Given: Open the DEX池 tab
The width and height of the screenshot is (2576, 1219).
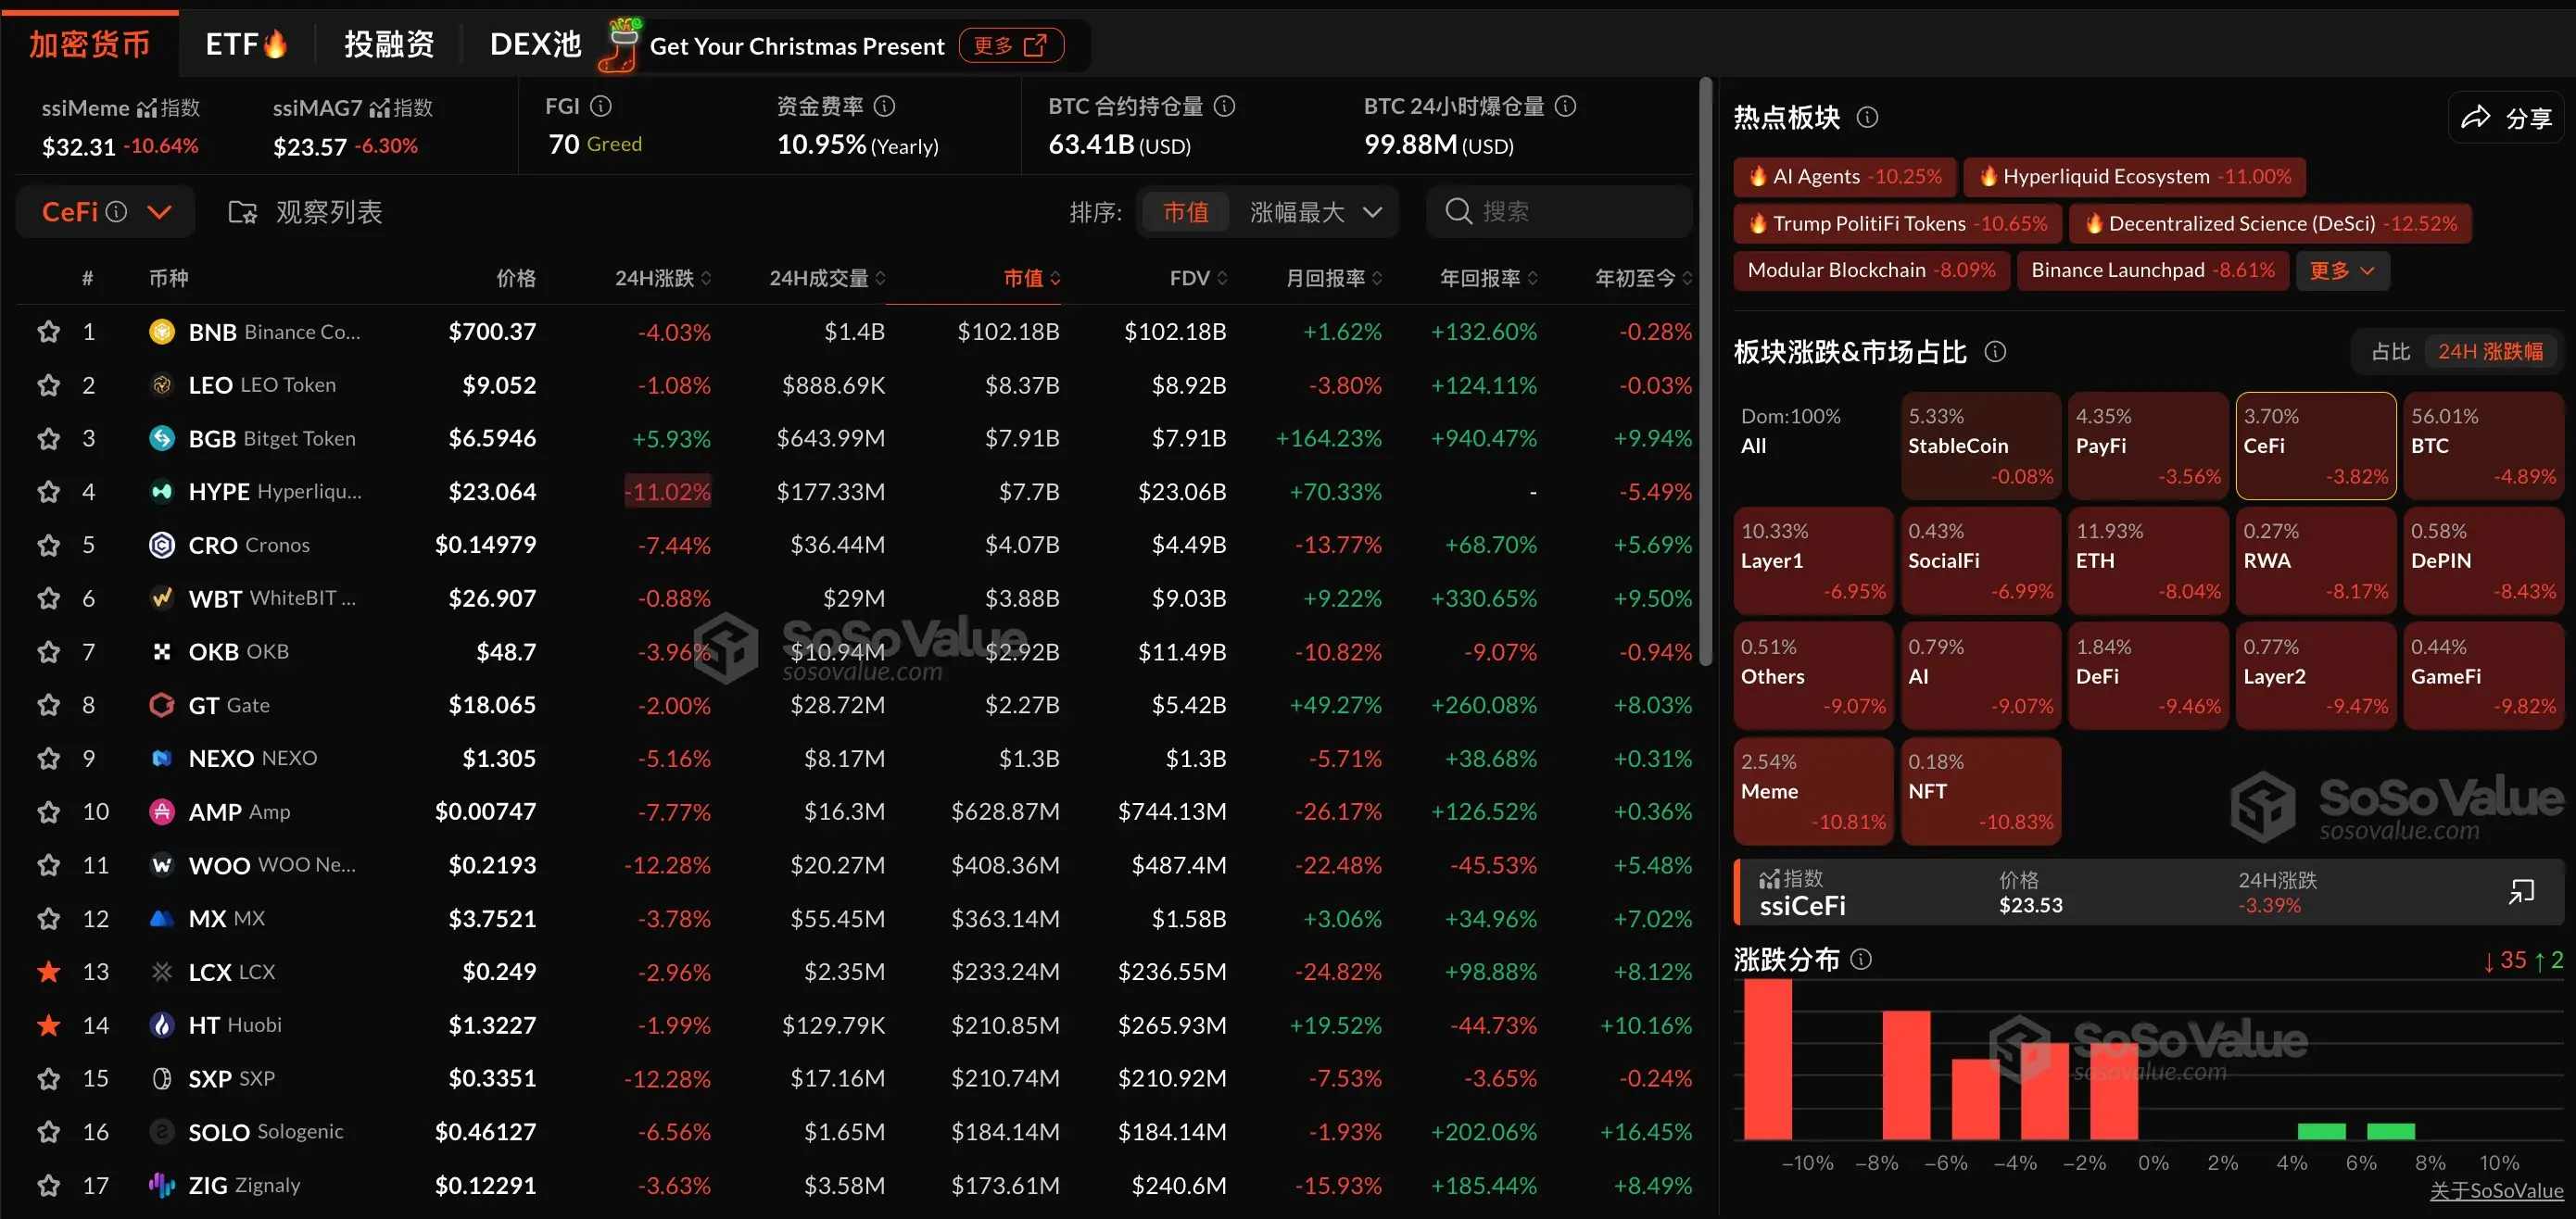Looking at the screenshot, I should [535, 44].
